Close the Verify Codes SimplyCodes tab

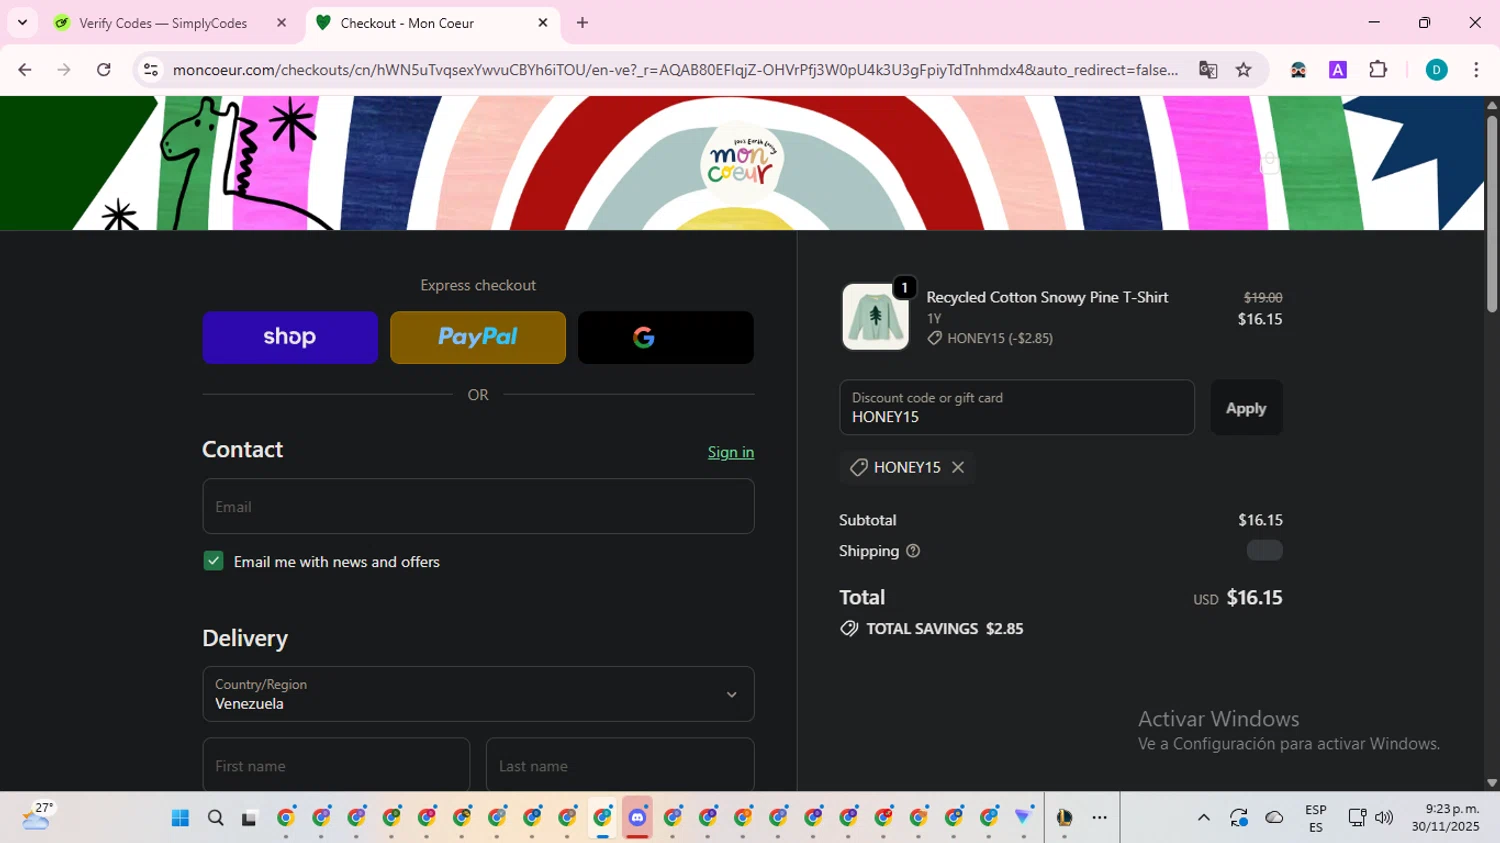[x=281, y=23]
